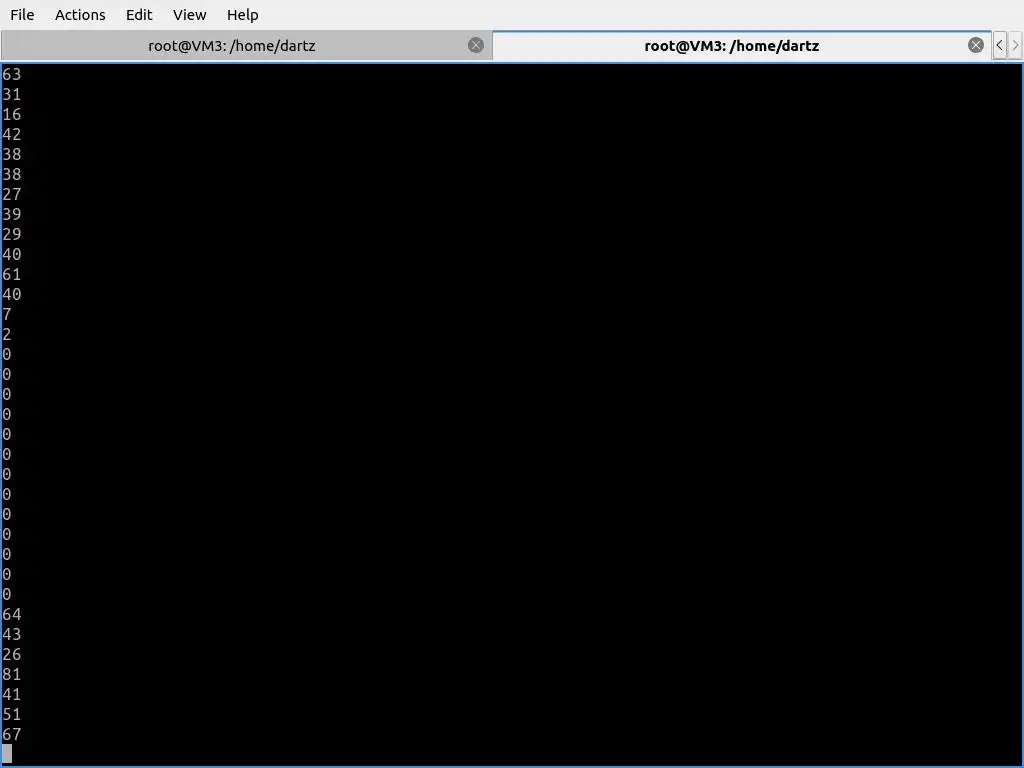
Task: Click the output value 31
Action: point(12,95)
